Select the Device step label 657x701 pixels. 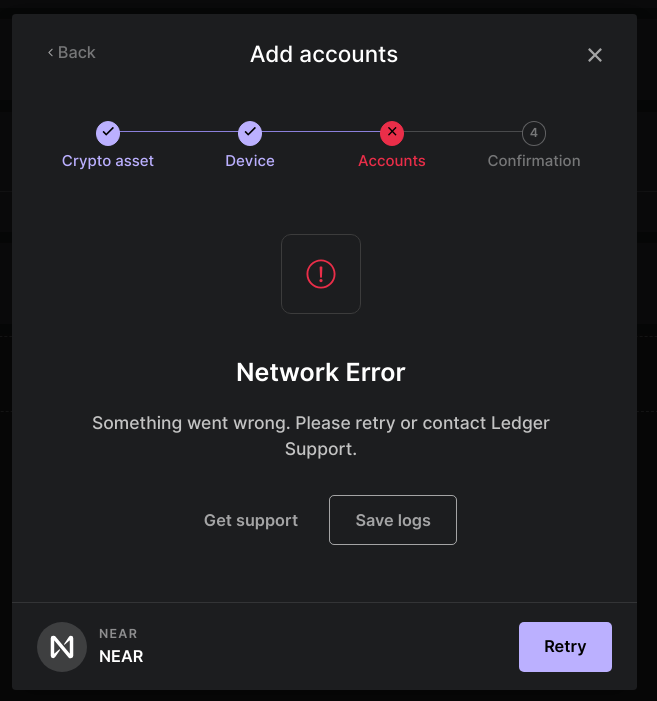(250, 161)
